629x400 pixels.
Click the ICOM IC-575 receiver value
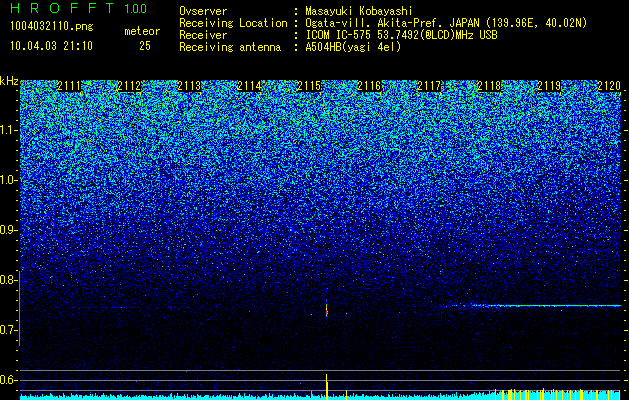click(x=401, y=35)
